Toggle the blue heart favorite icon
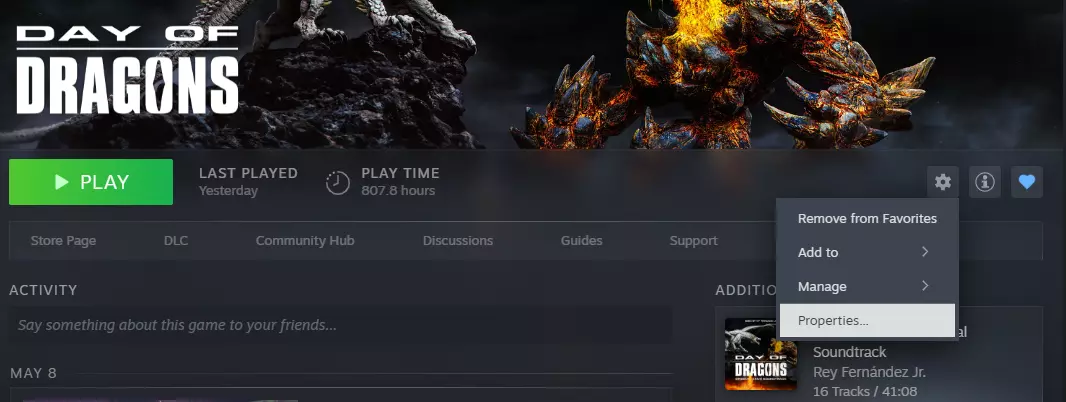 pyautogui.click(x=1027, y=182)
